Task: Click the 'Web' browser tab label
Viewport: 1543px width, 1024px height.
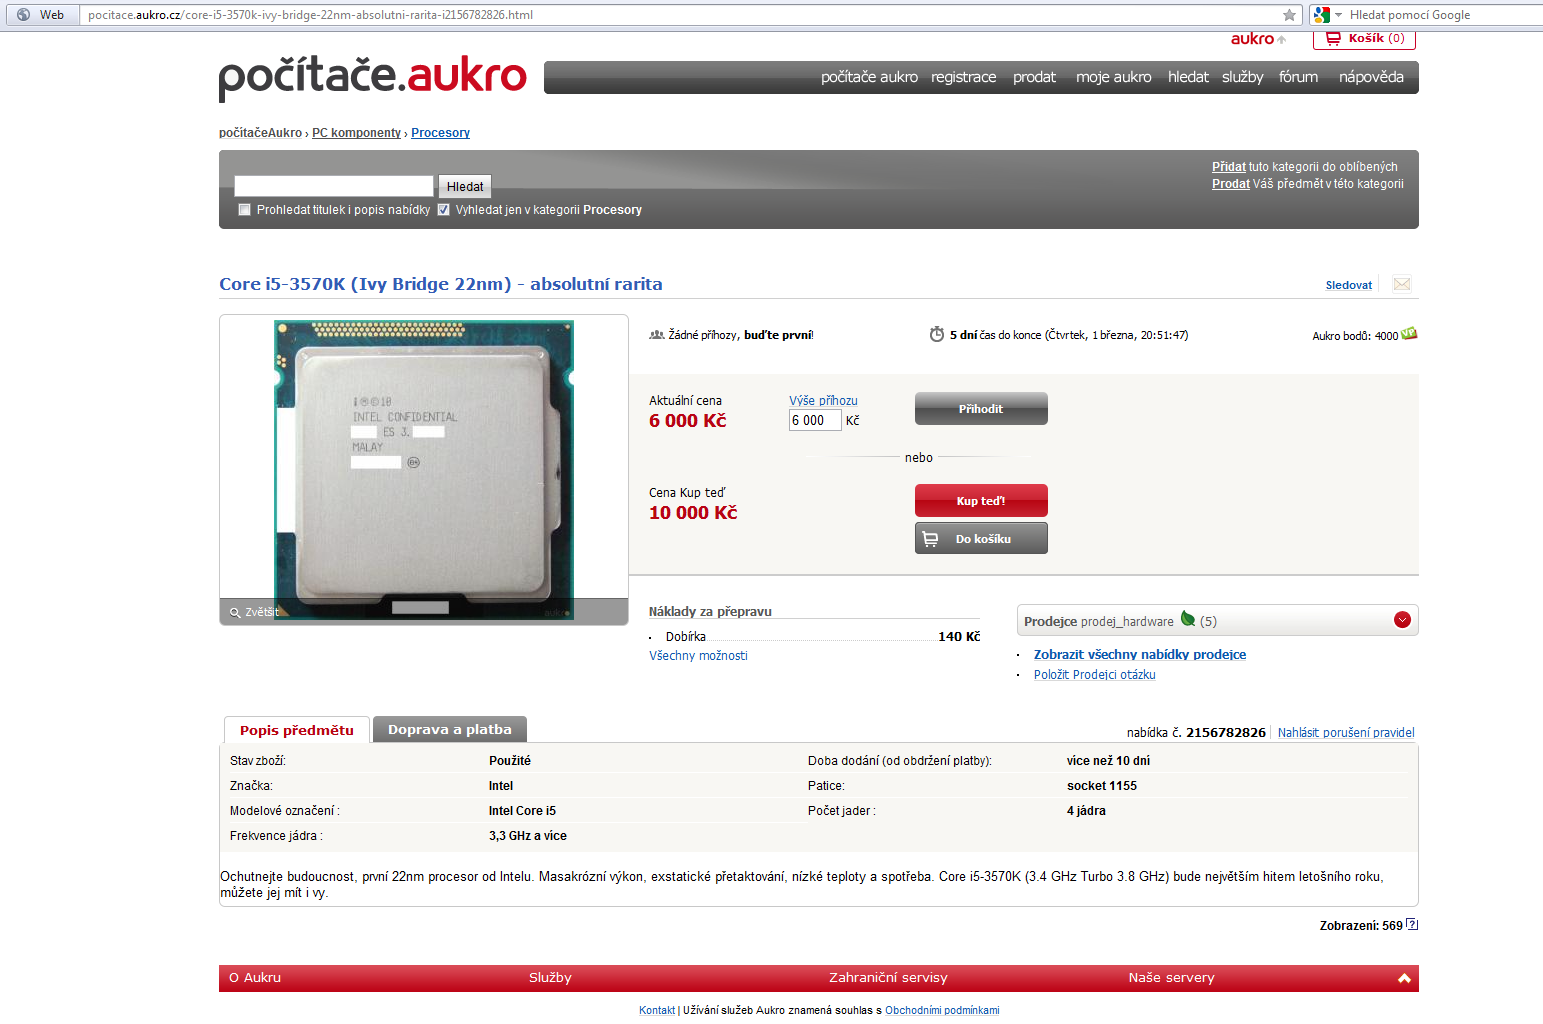Action: (x=52, y=15)
